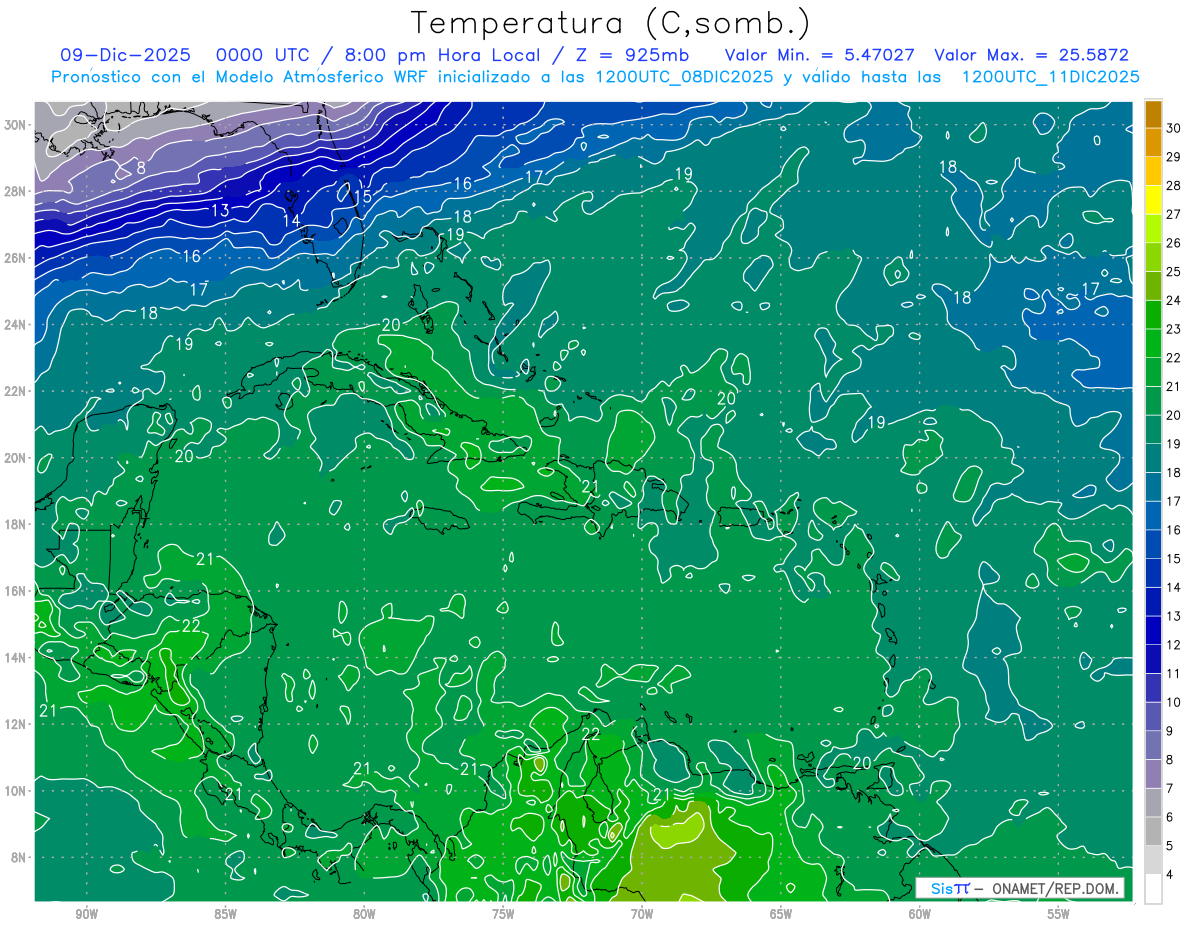Click the "55W" longitude label

click(x=1059, y=914)
